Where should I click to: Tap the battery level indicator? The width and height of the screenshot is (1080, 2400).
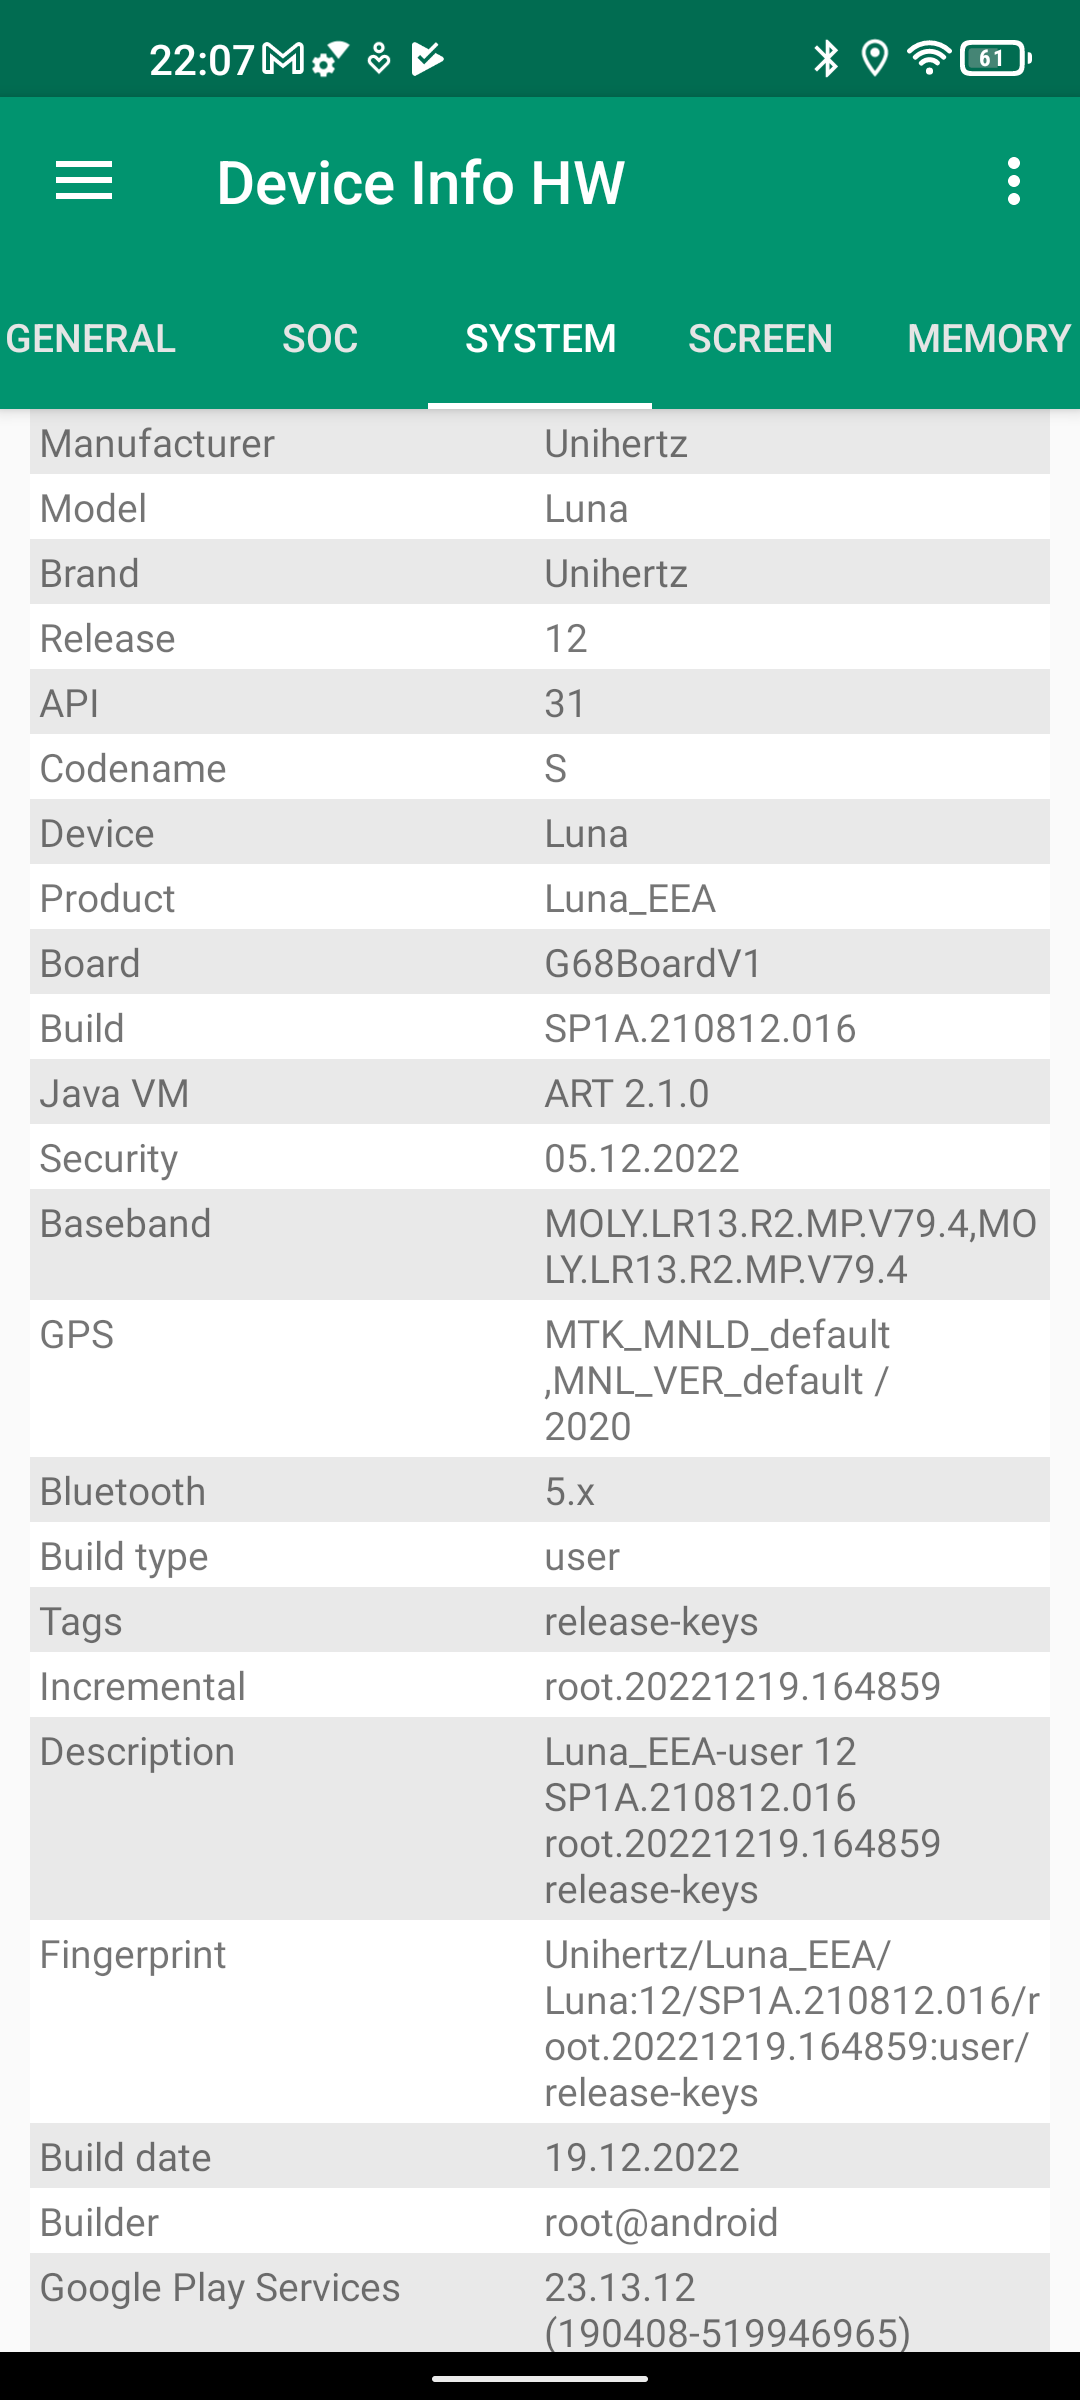click(x=995, y=59)
